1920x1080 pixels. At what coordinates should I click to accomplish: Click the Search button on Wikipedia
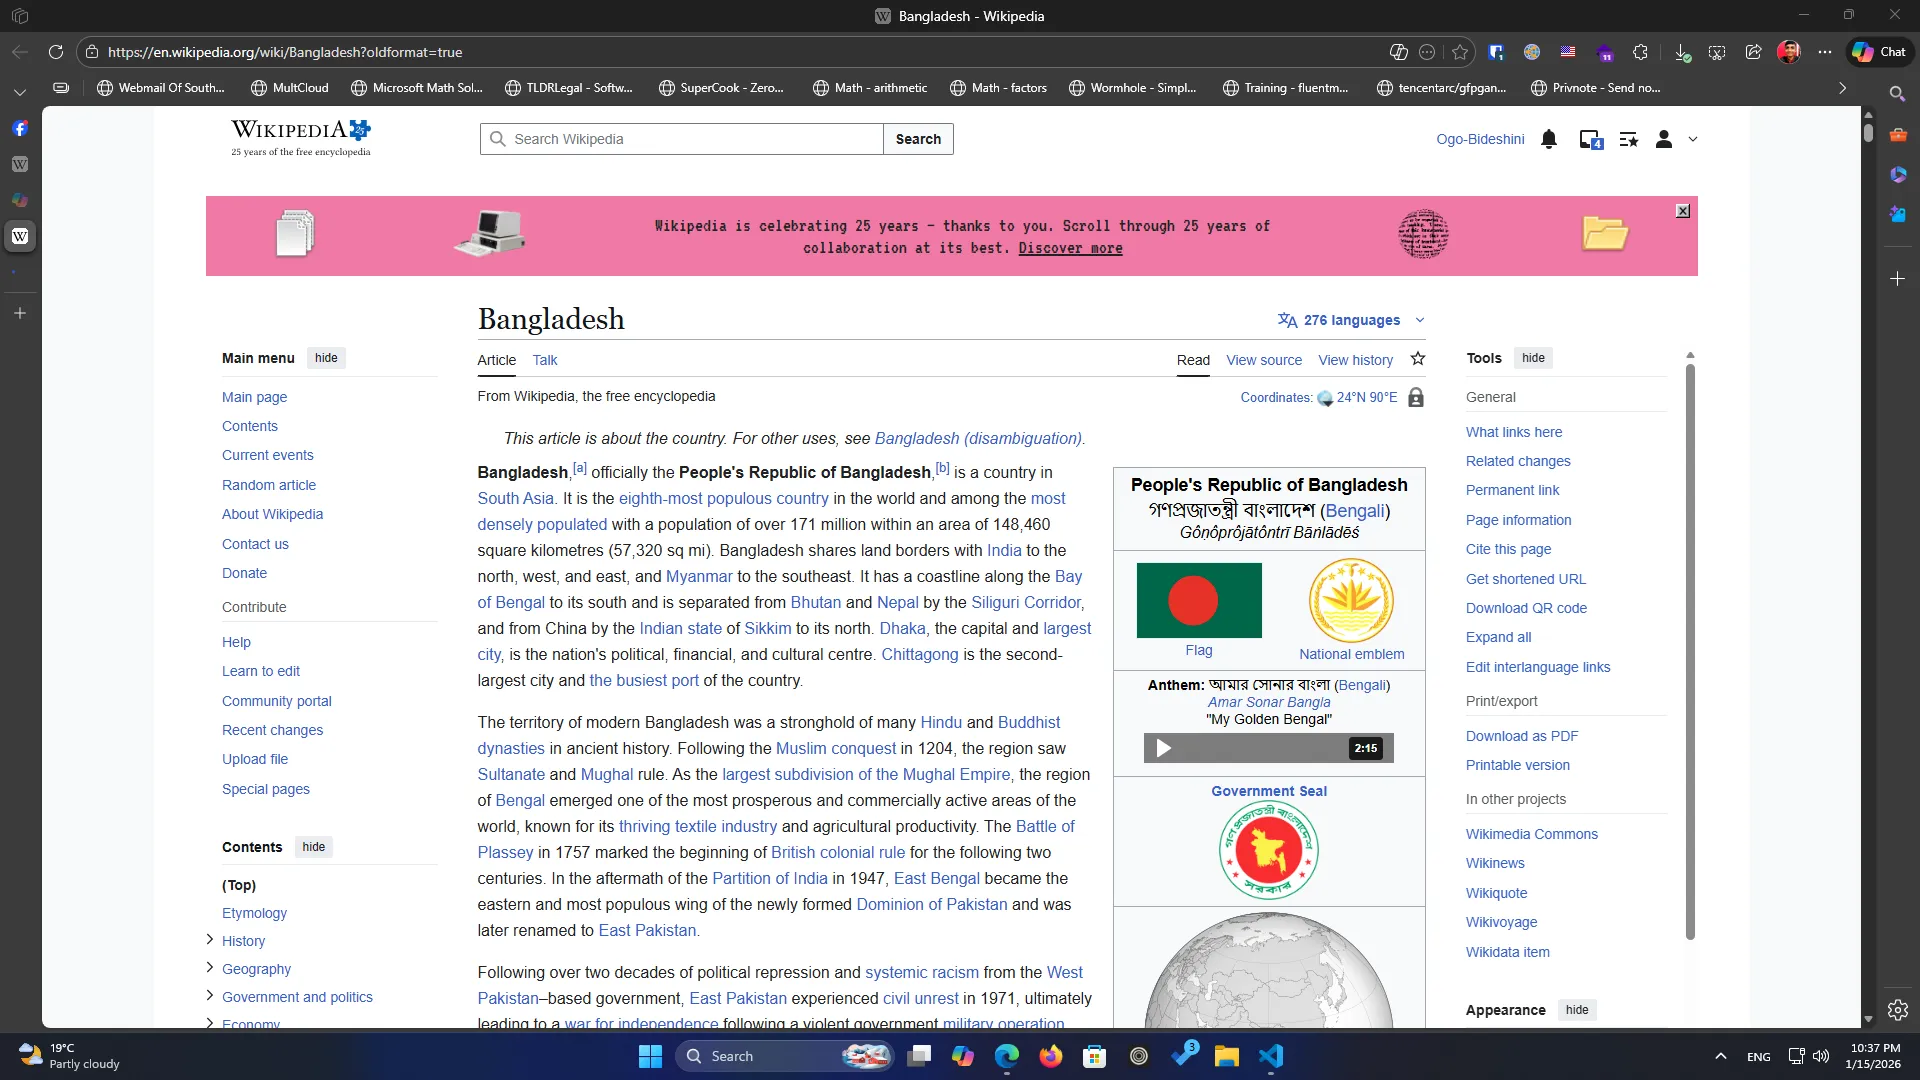click(918, 138)
